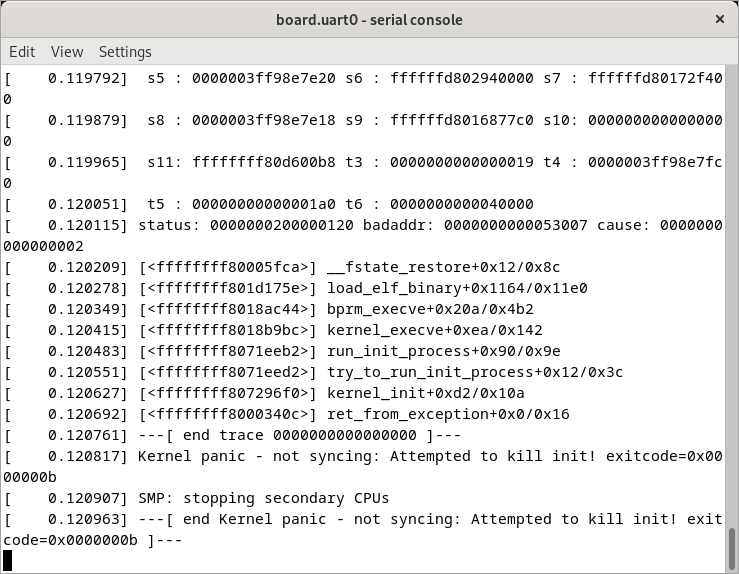739x574 pixels.
Task: Open the View menu
Action: (x=67, y=52)
